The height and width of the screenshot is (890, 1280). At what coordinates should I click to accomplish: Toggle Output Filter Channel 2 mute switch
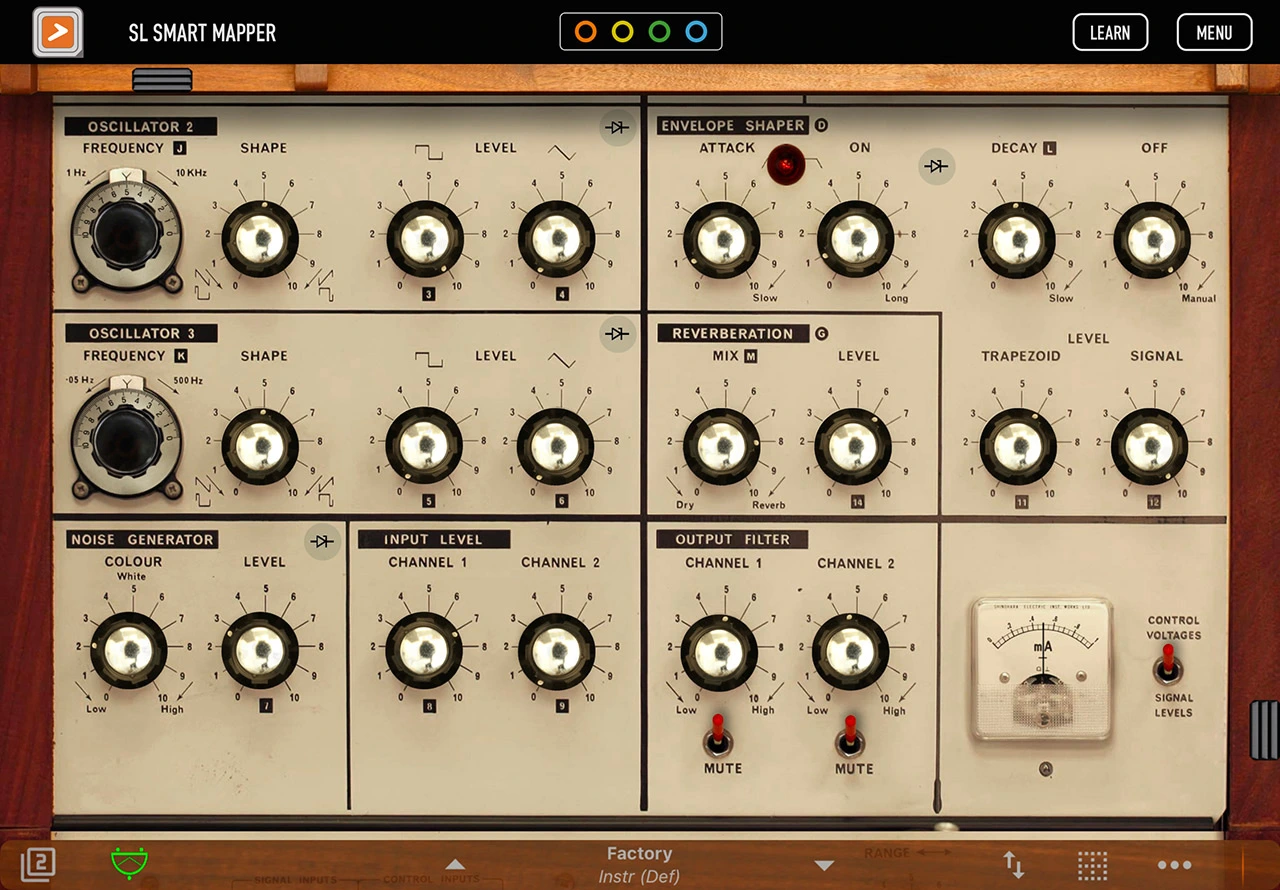pos(850,738)
